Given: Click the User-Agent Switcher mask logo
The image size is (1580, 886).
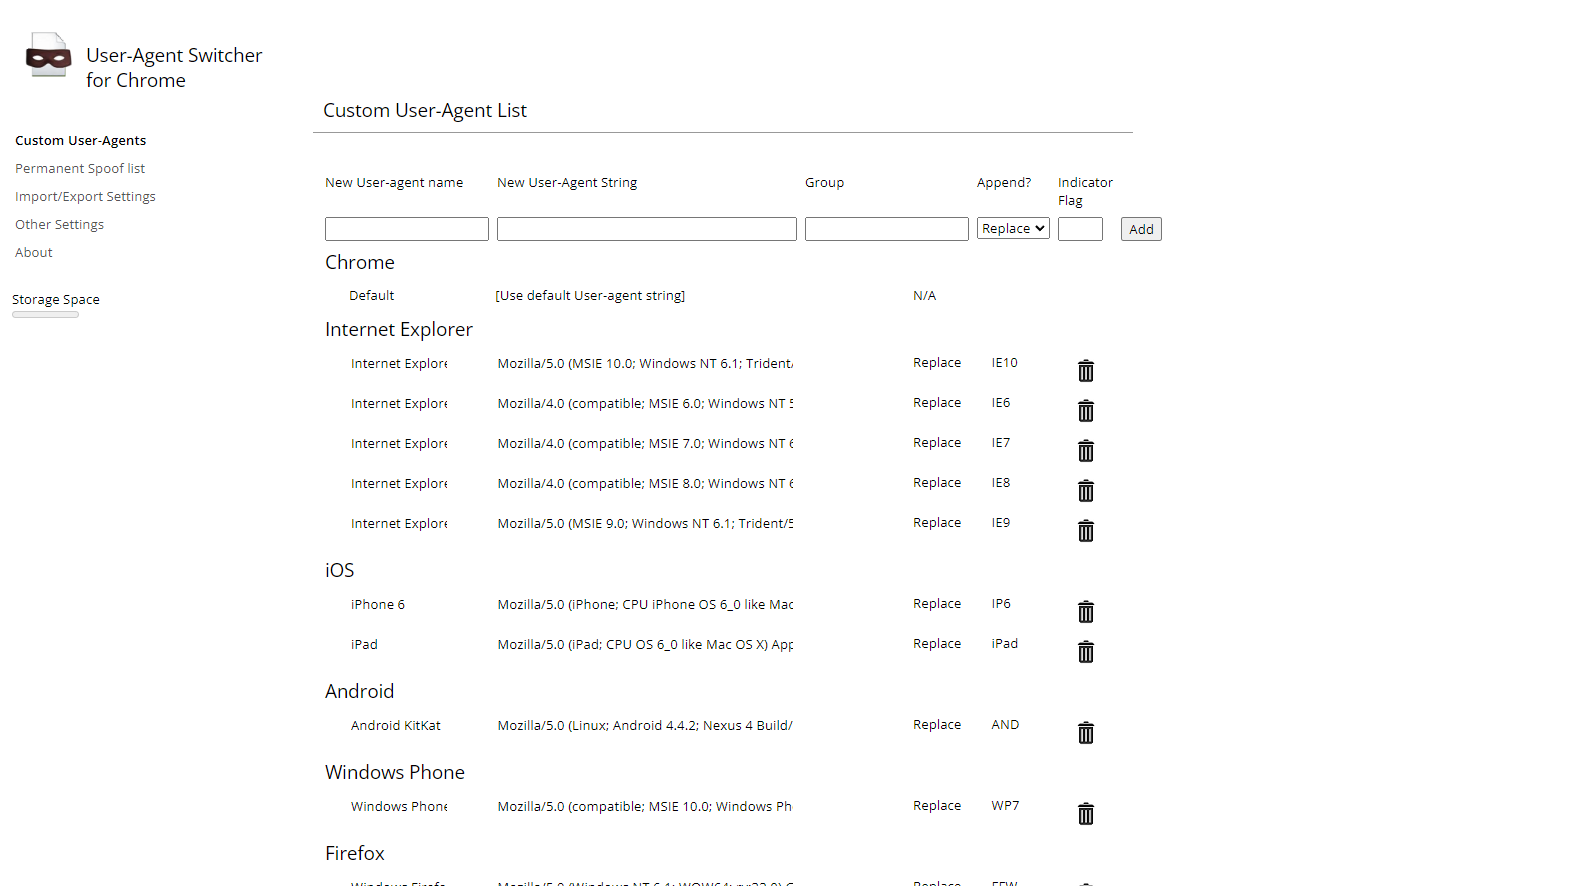Looking at the screenshot, I should click(48, 55).
